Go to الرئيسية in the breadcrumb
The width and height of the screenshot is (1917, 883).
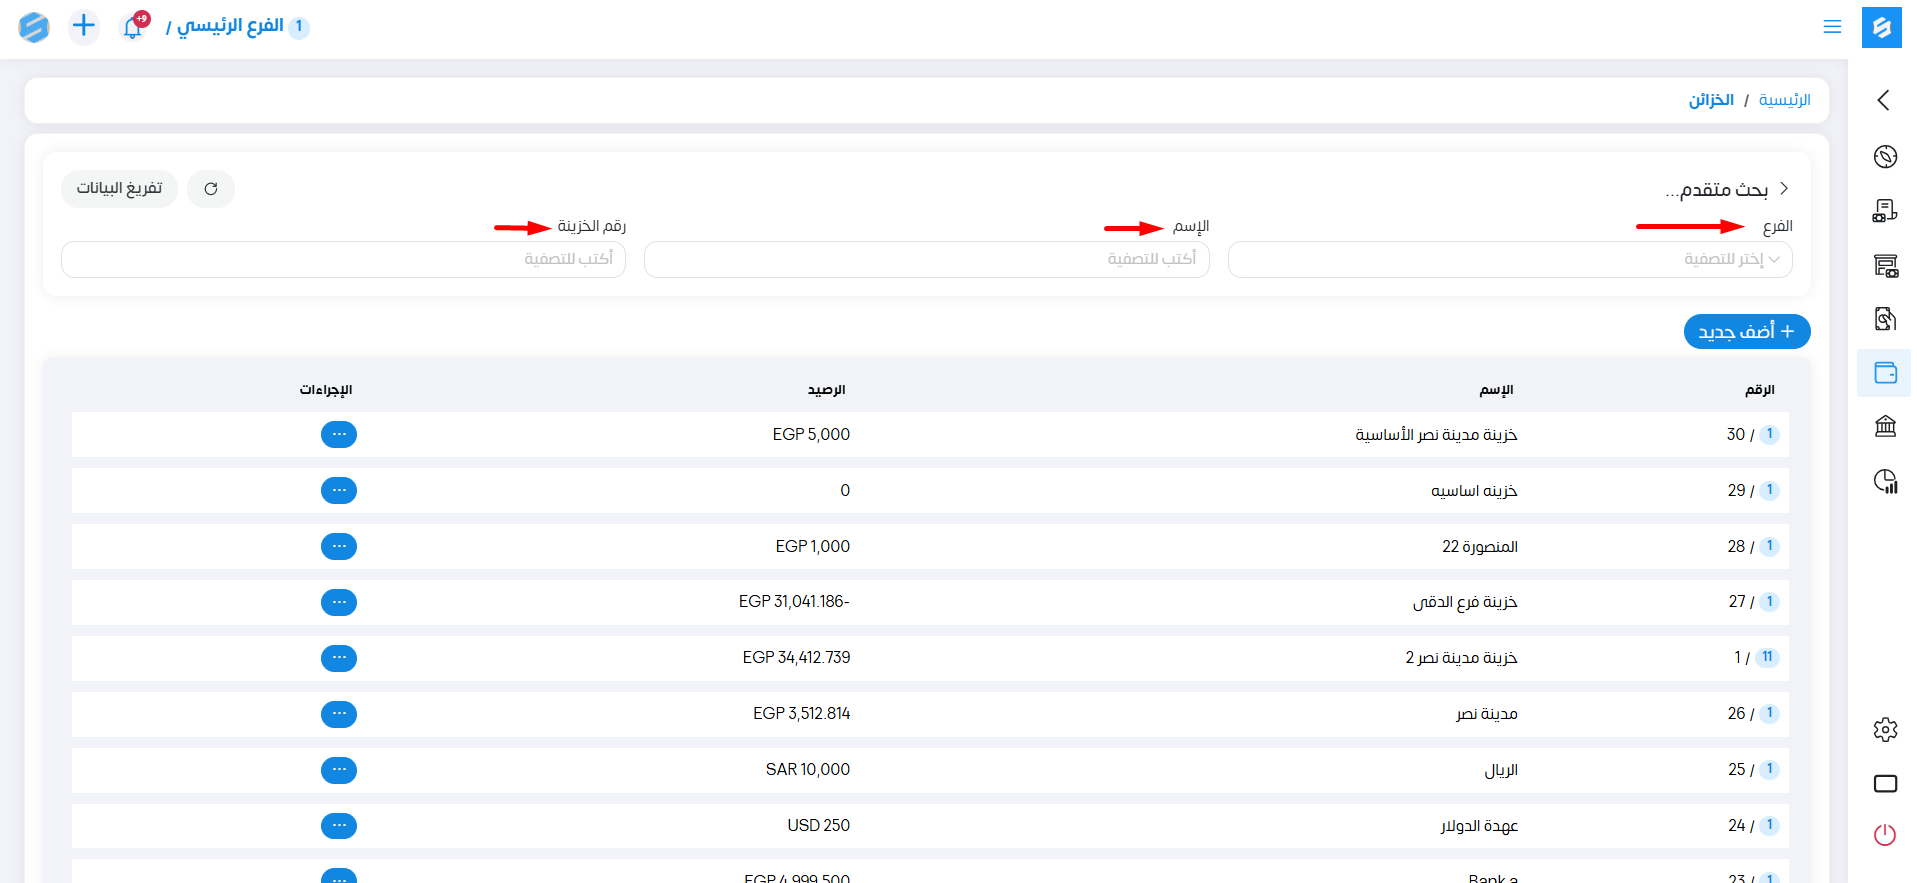1784,100
